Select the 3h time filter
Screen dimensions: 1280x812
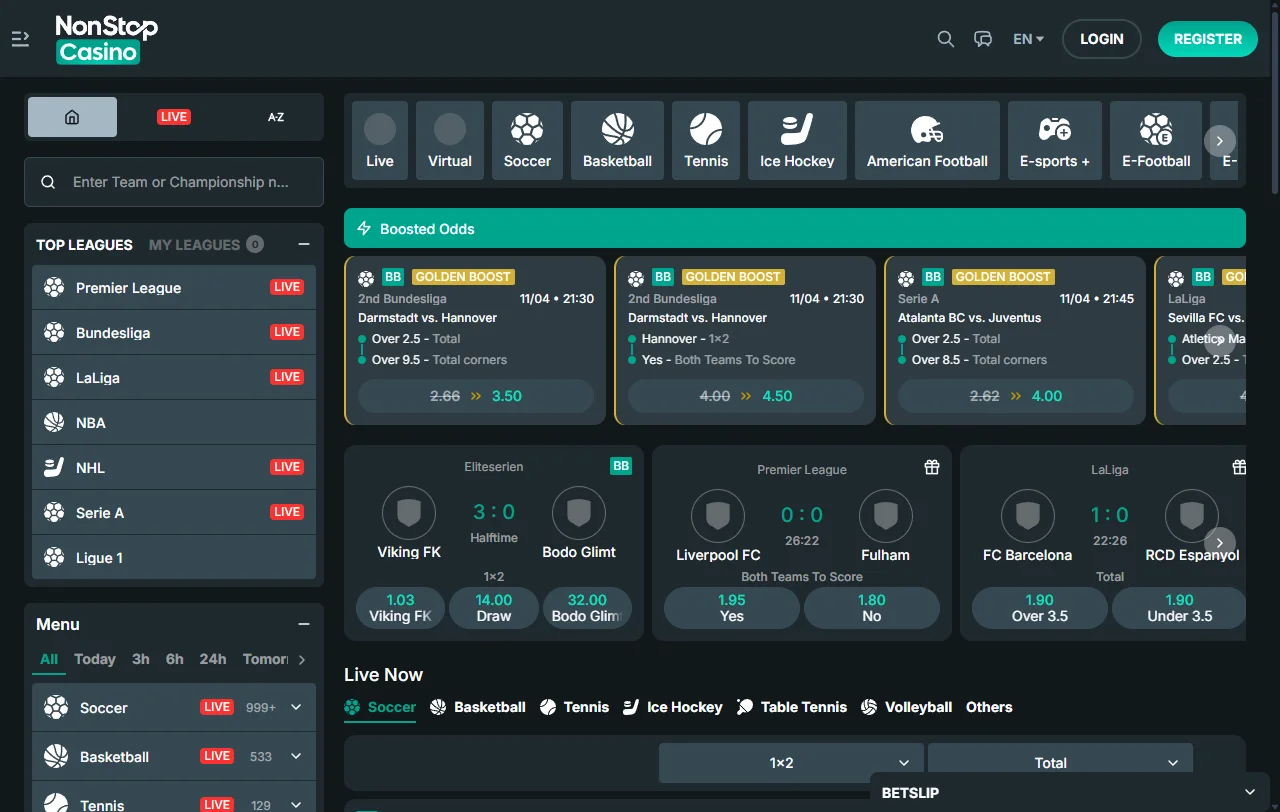[141, 659]
